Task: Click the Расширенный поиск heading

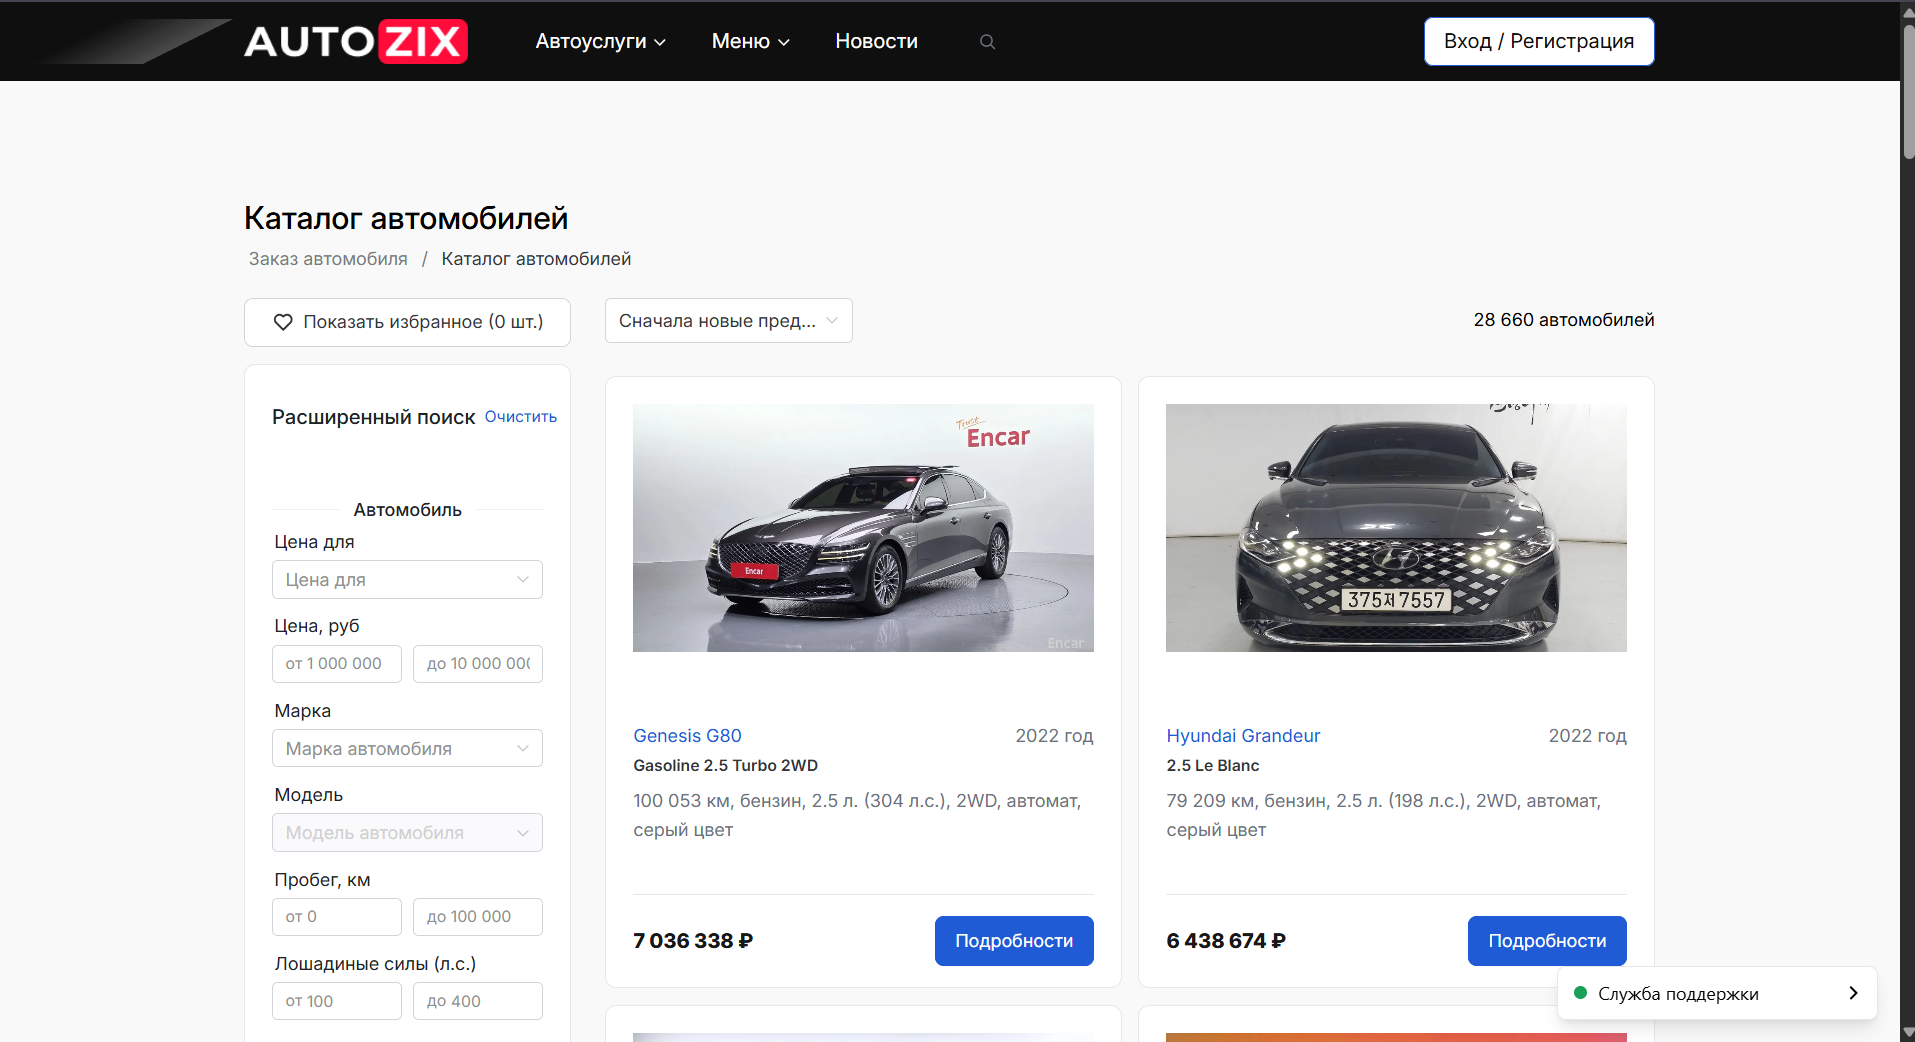Action: [373, 417]
